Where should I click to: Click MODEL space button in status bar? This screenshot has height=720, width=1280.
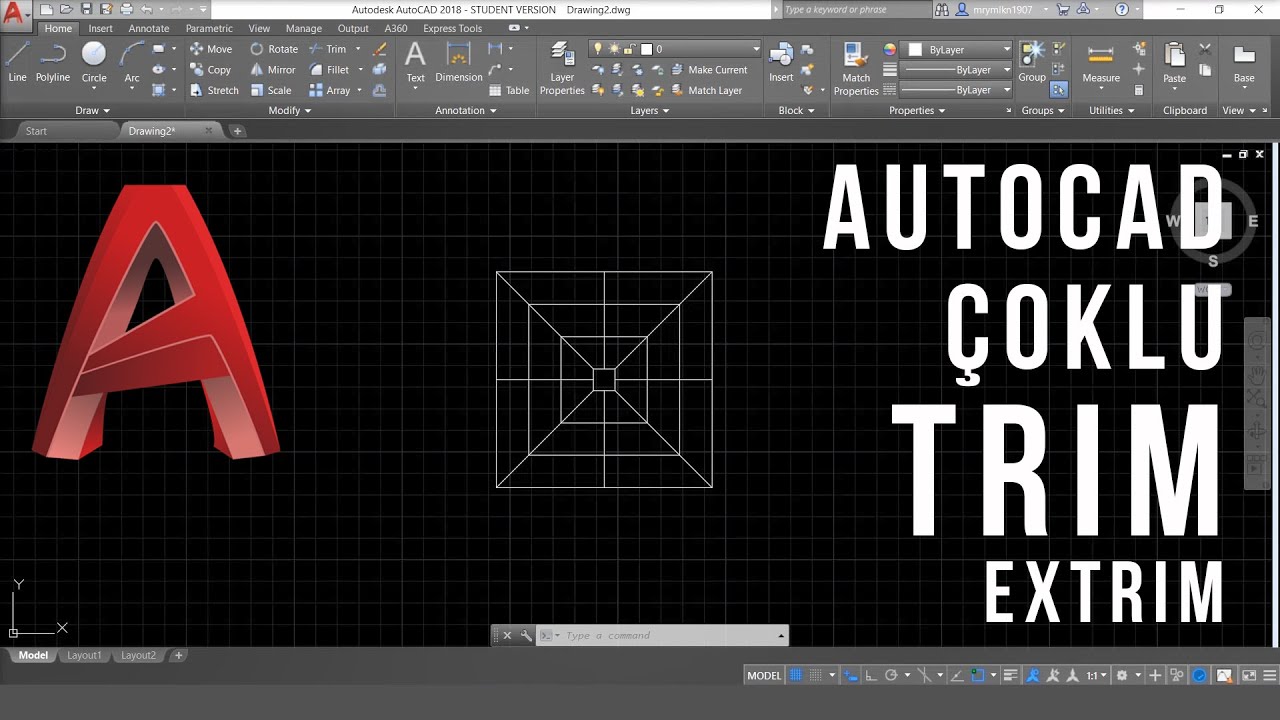click(764, 675)
